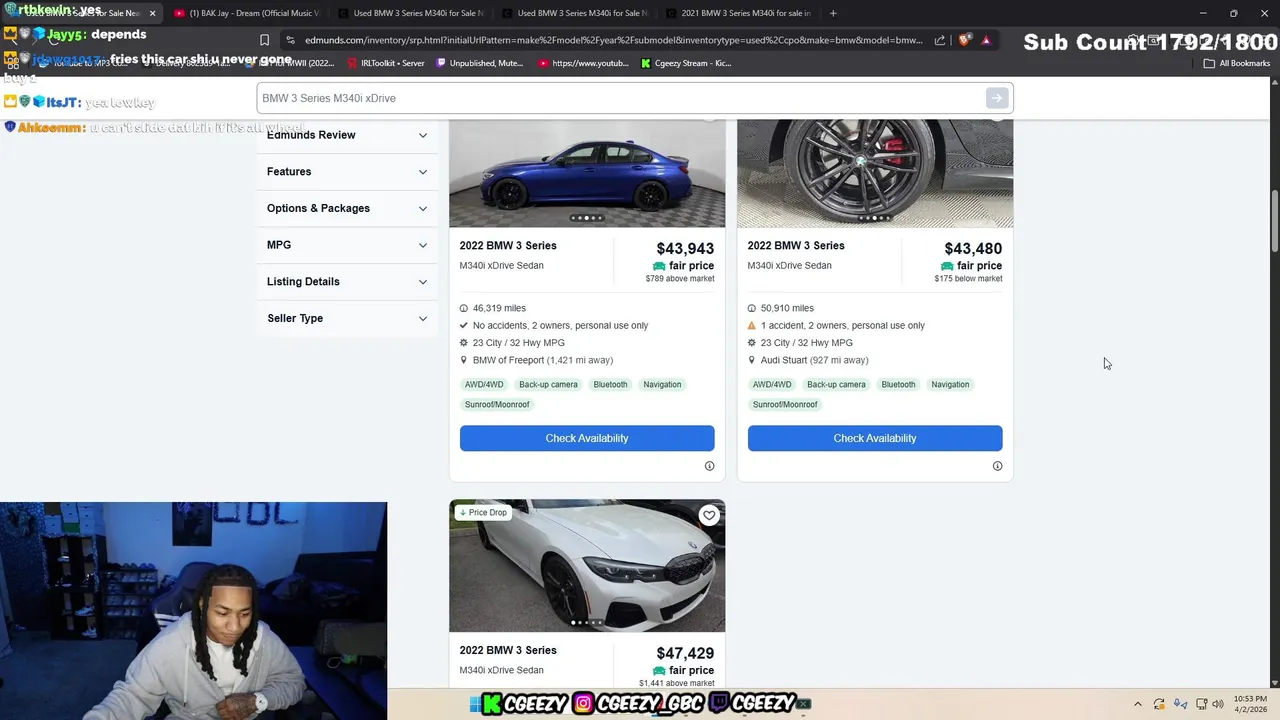Click "BMW of Freeport" dealer name

[508, 360]
